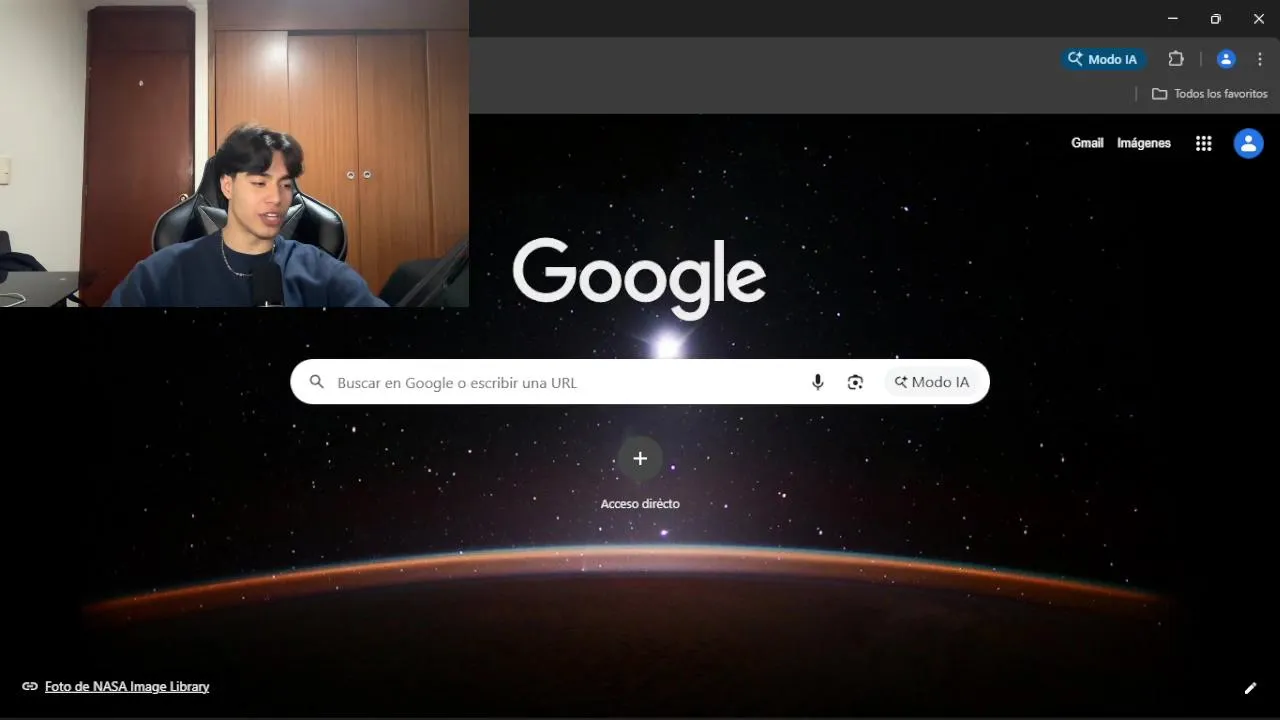Customize page with the pencil icon

pyautogui.click(x=1250, y=688)
